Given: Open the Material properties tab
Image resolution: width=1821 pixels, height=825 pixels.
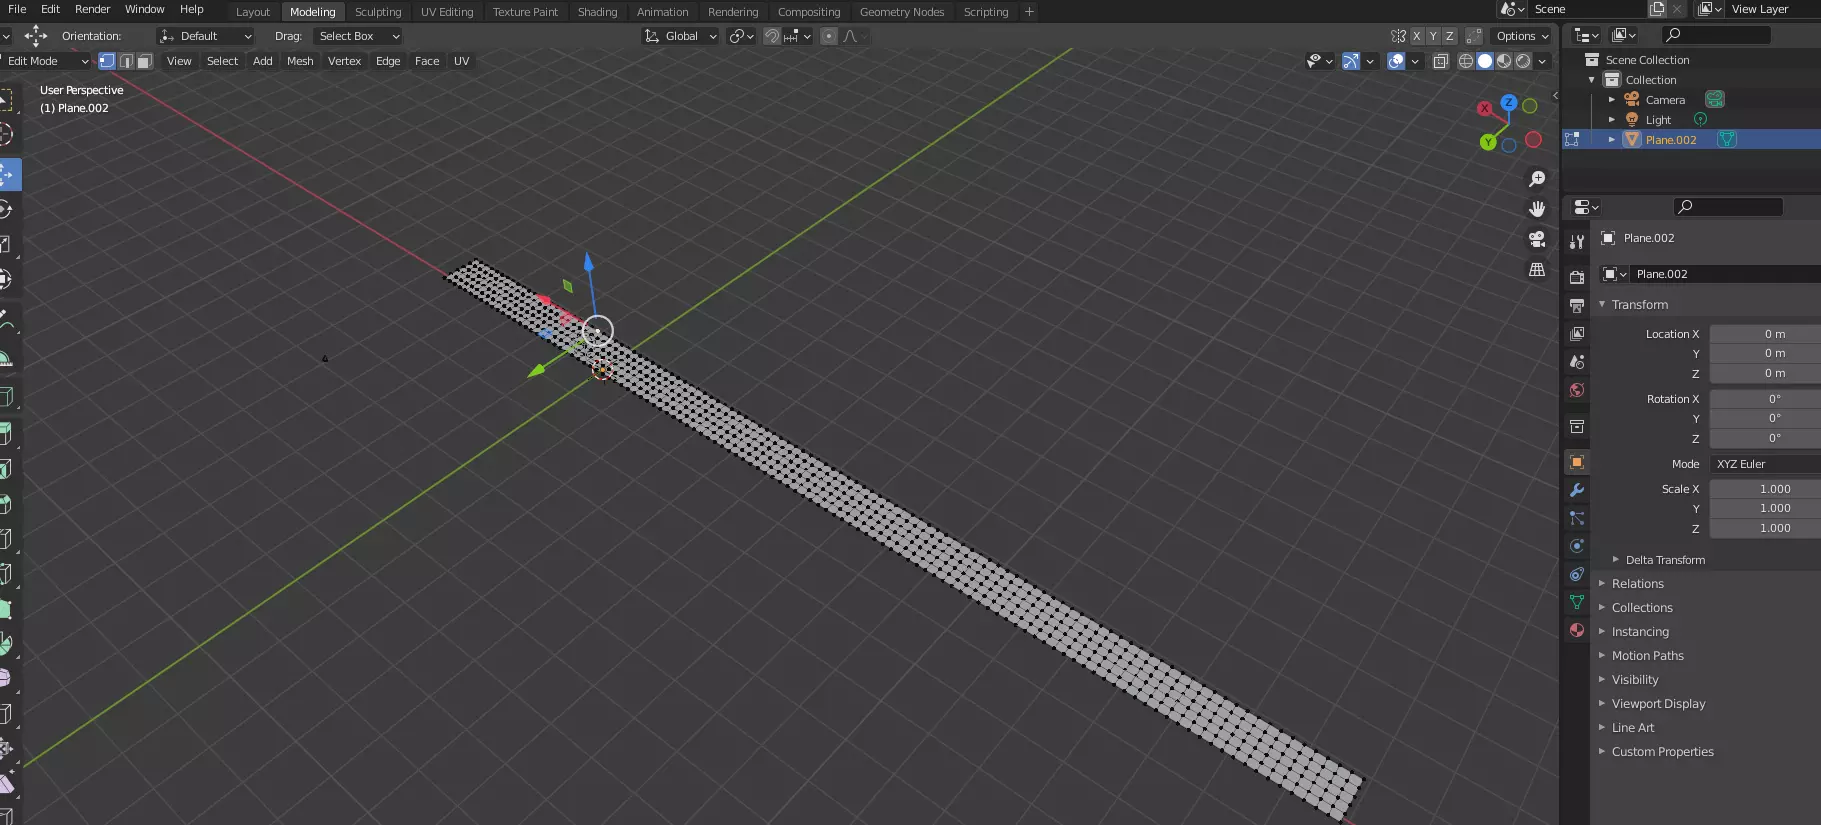Looking at the screenshot, I should click(x=1577, y=630).
